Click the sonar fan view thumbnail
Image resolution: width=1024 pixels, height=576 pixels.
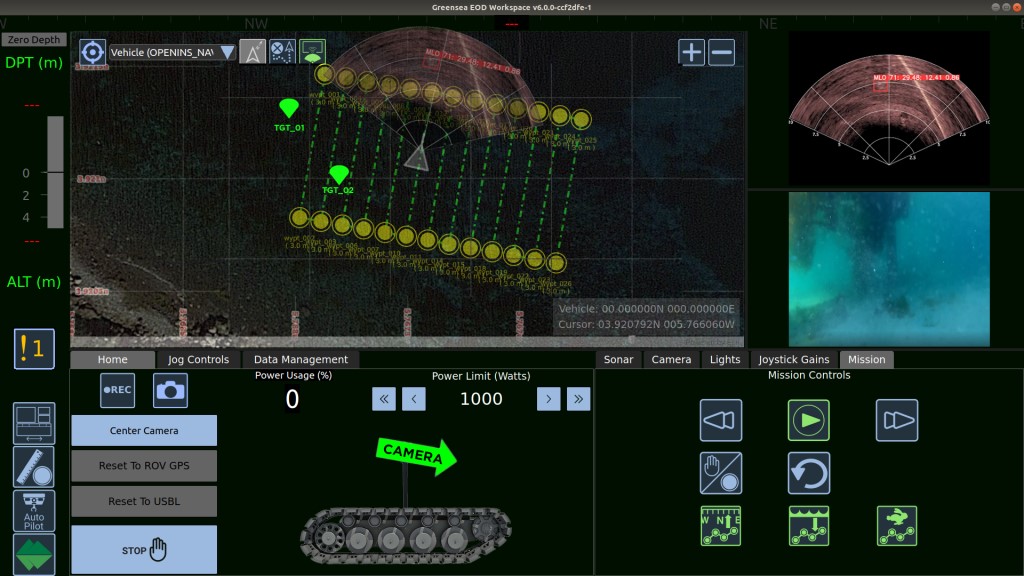(889, 109)
